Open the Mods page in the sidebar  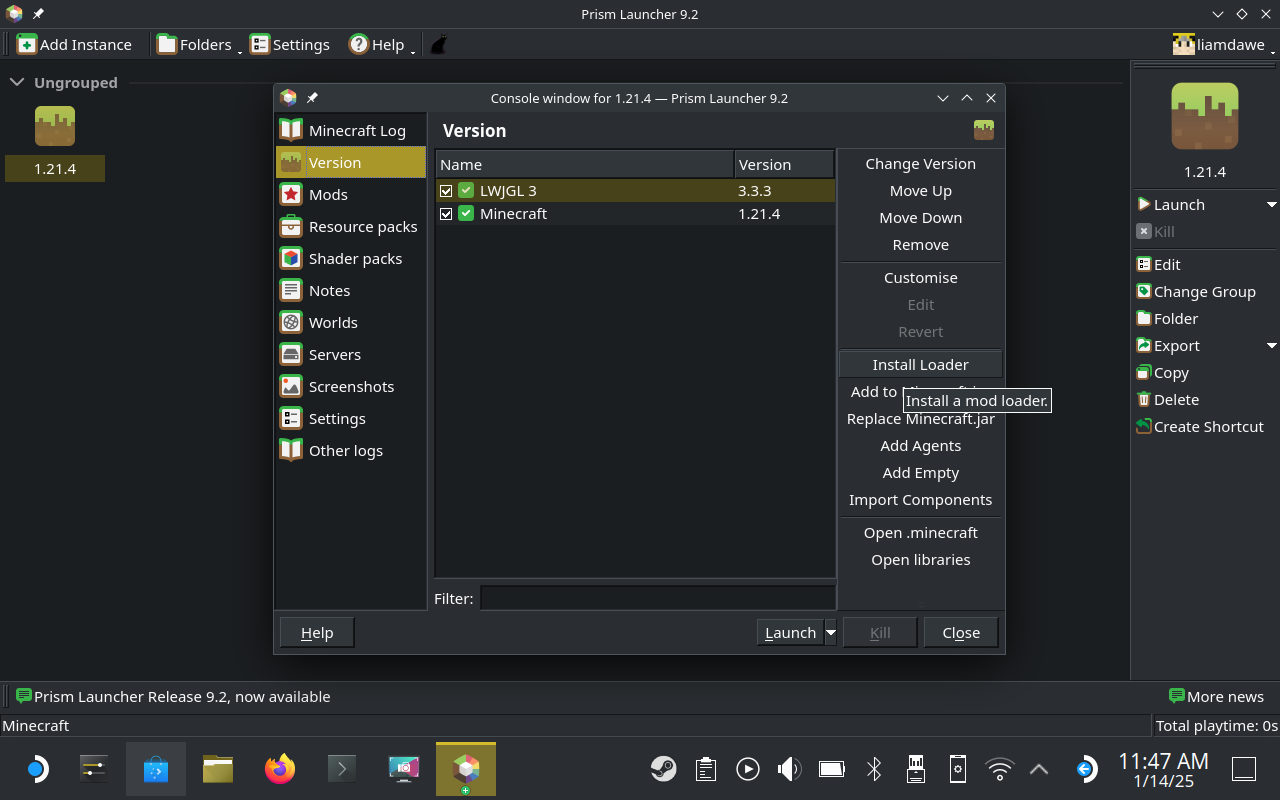tap(328, 195)
